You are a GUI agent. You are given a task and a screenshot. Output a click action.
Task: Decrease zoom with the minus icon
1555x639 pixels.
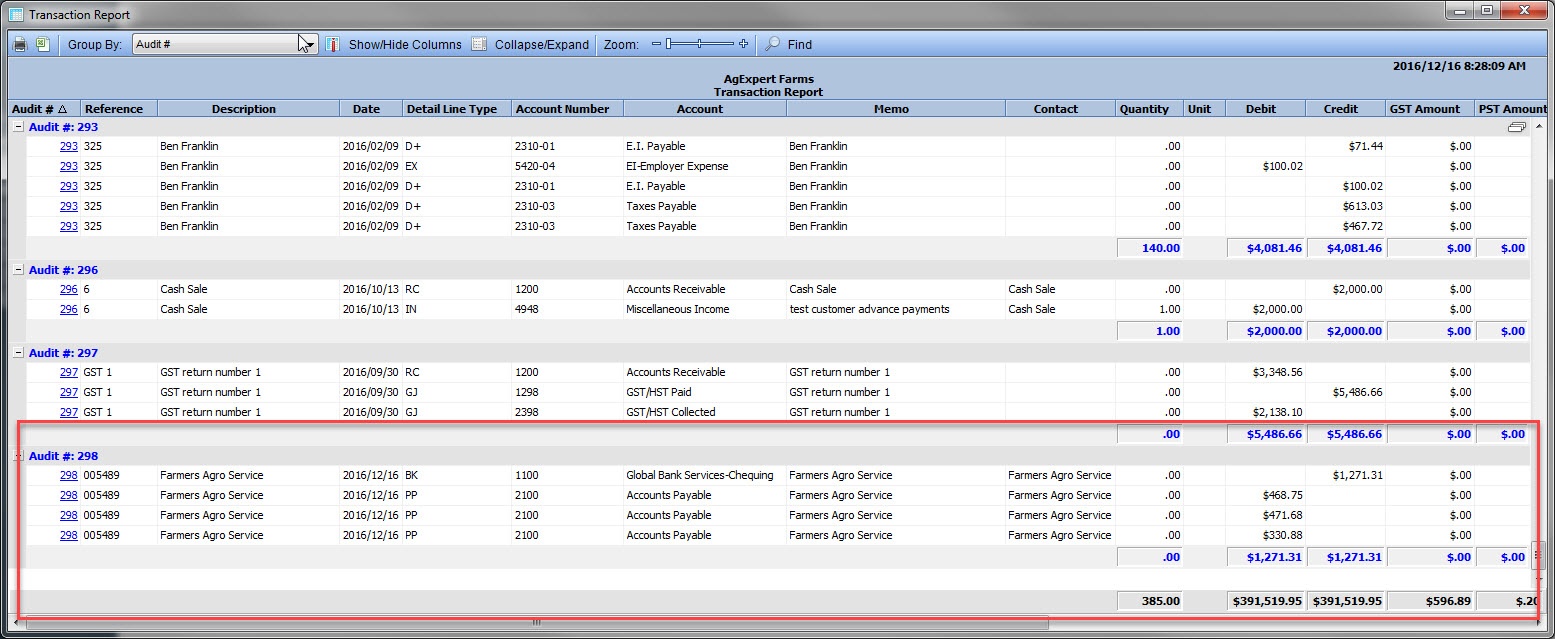(x=656, y=44)
